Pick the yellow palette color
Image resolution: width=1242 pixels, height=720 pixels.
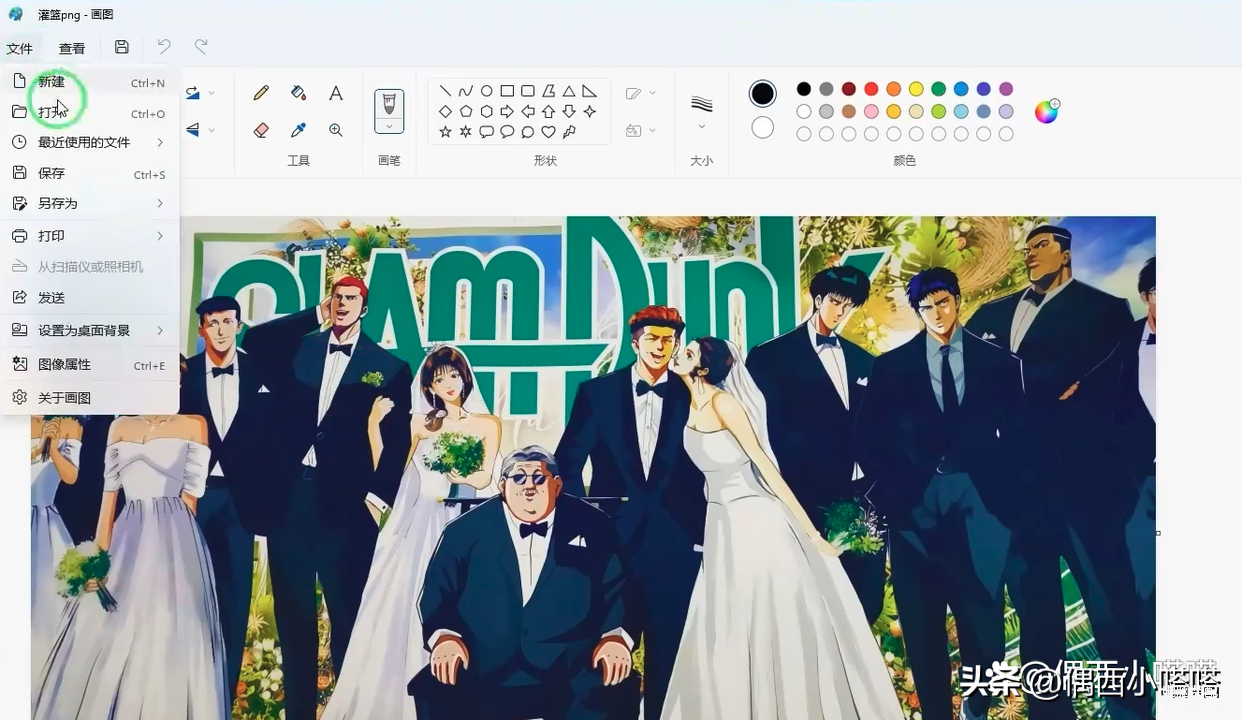point(916,89)
